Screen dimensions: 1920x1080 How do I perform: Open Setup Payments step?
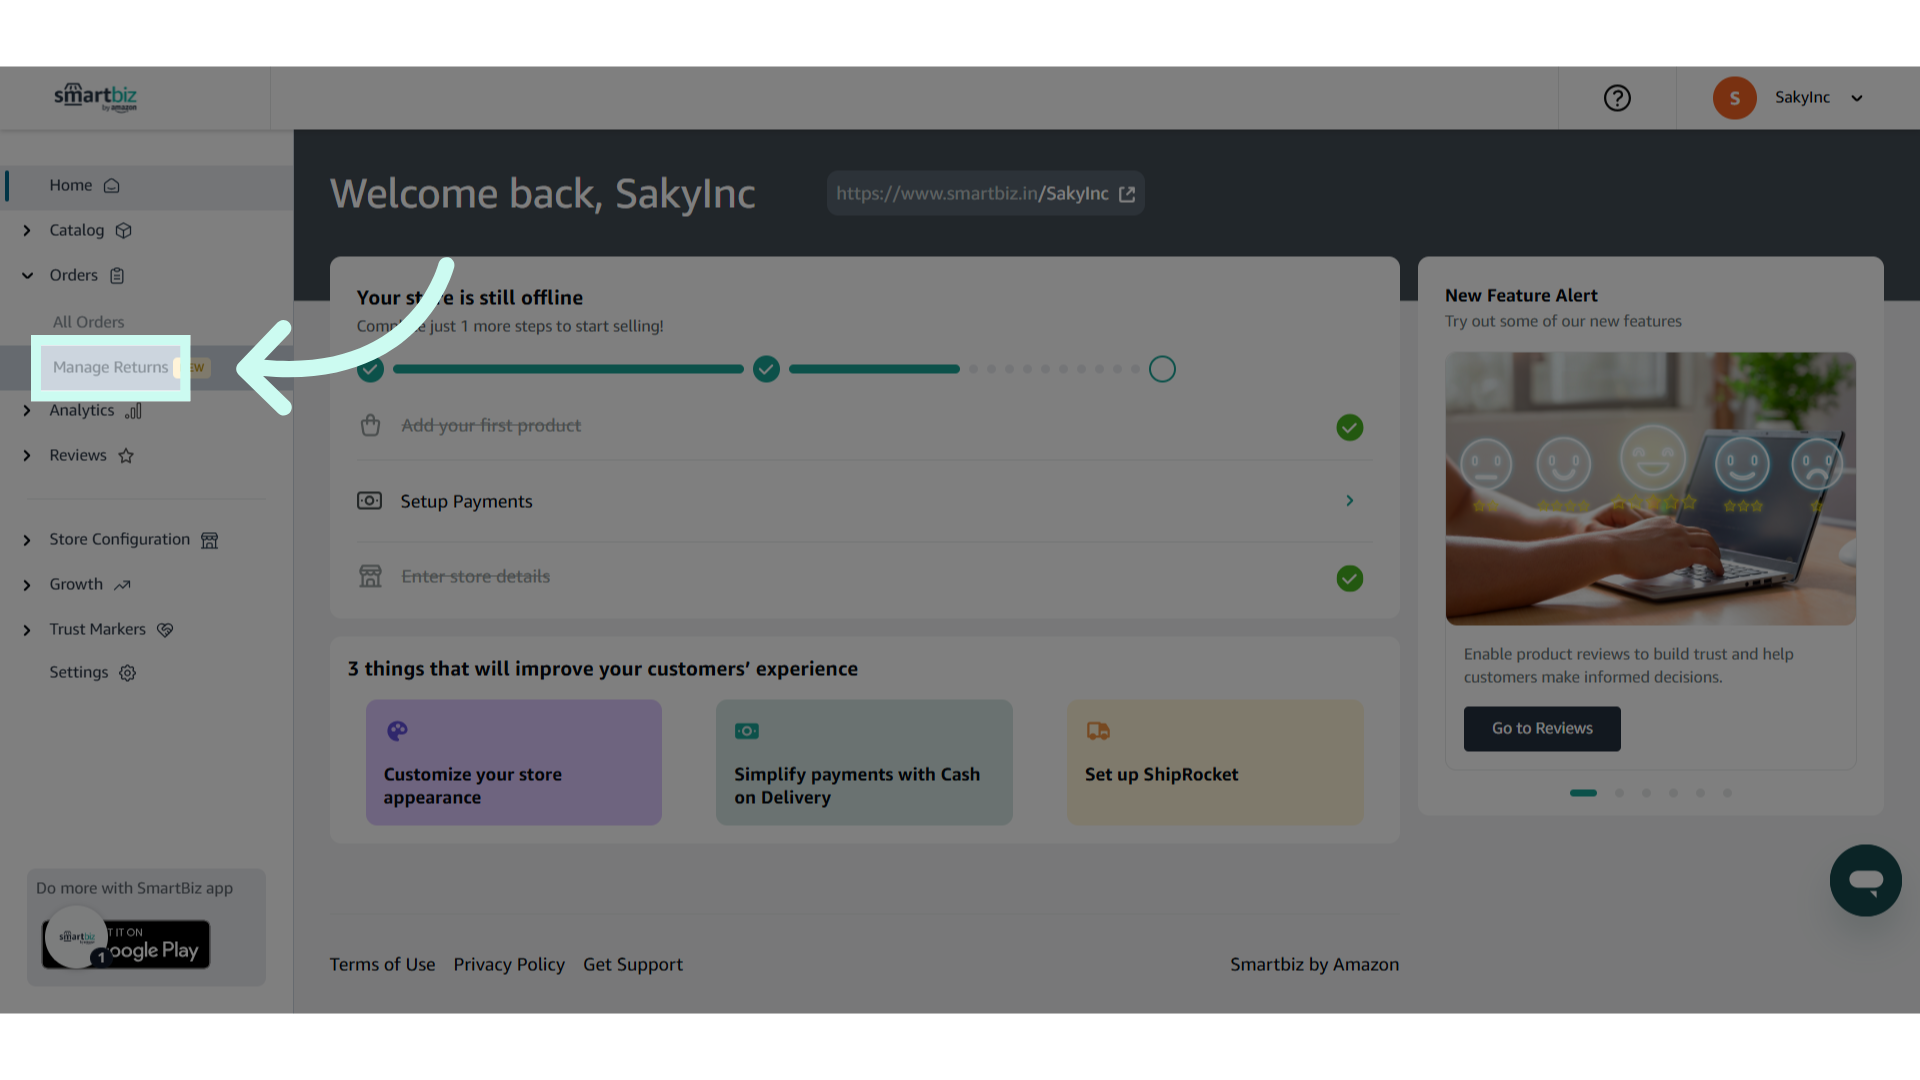(x=864, y=501)
